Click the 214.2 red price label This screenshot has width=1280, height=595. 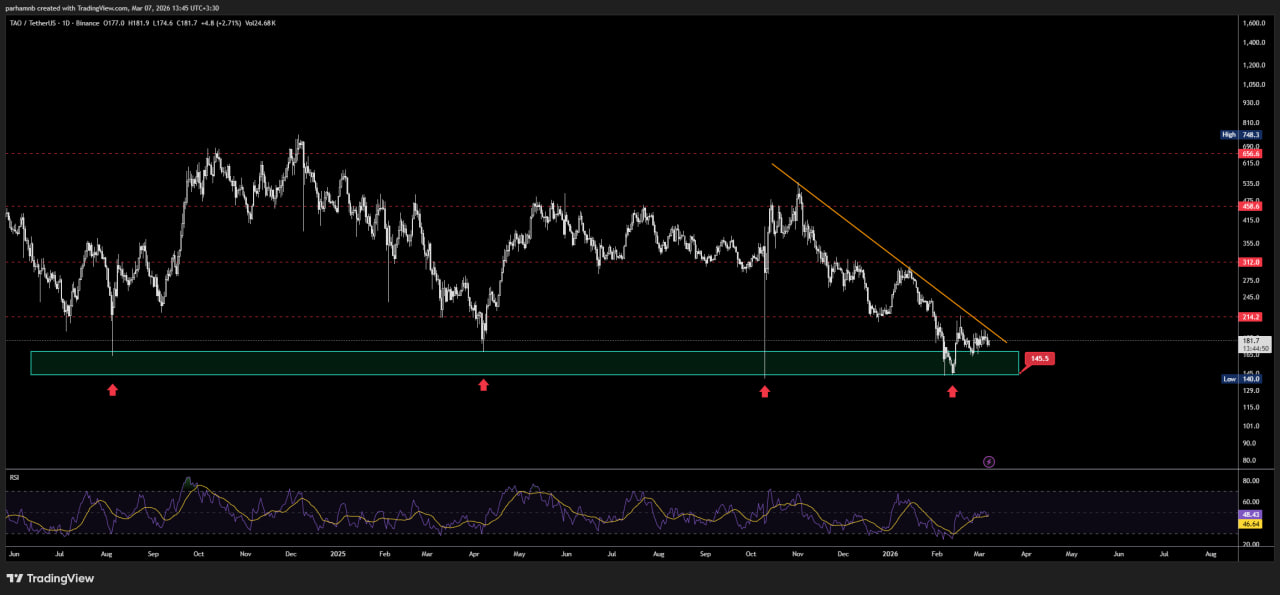(1251, 317)
